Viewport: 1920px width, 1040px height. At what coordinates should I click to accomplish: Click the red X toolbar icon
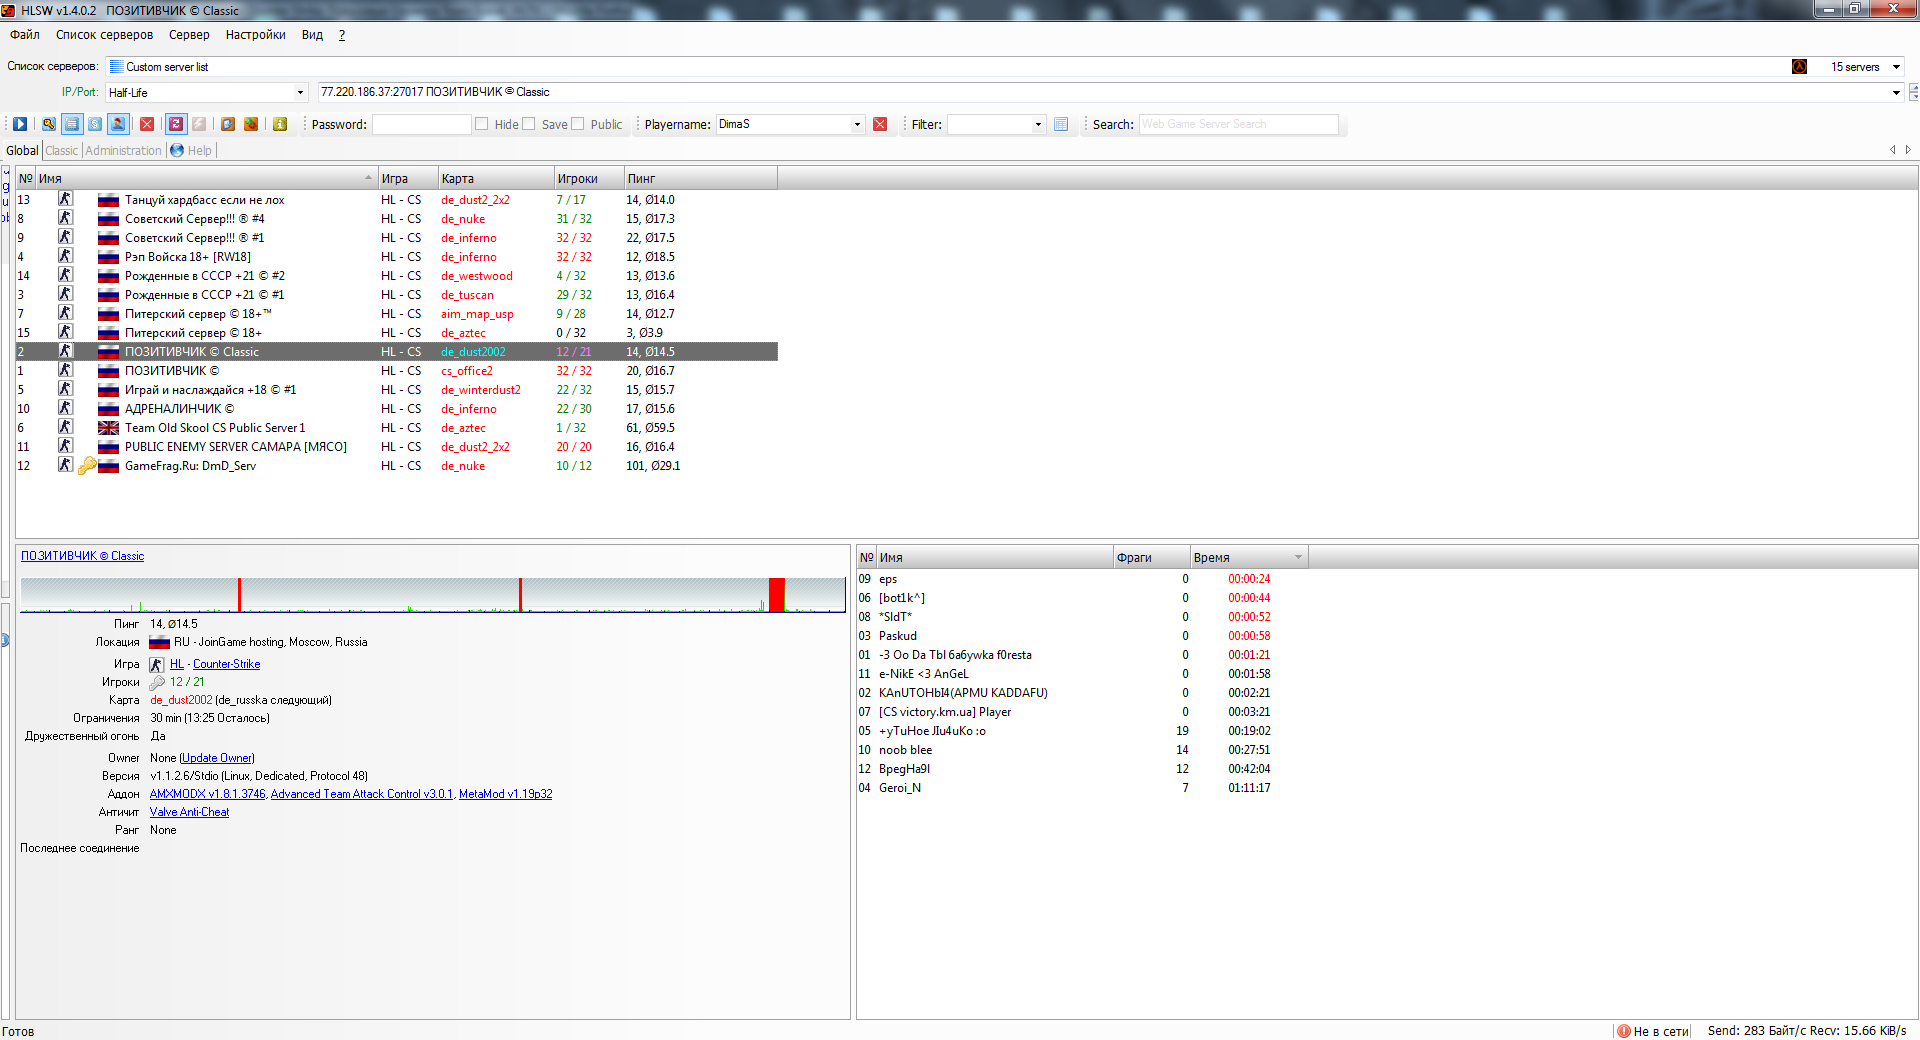(147, 124)
